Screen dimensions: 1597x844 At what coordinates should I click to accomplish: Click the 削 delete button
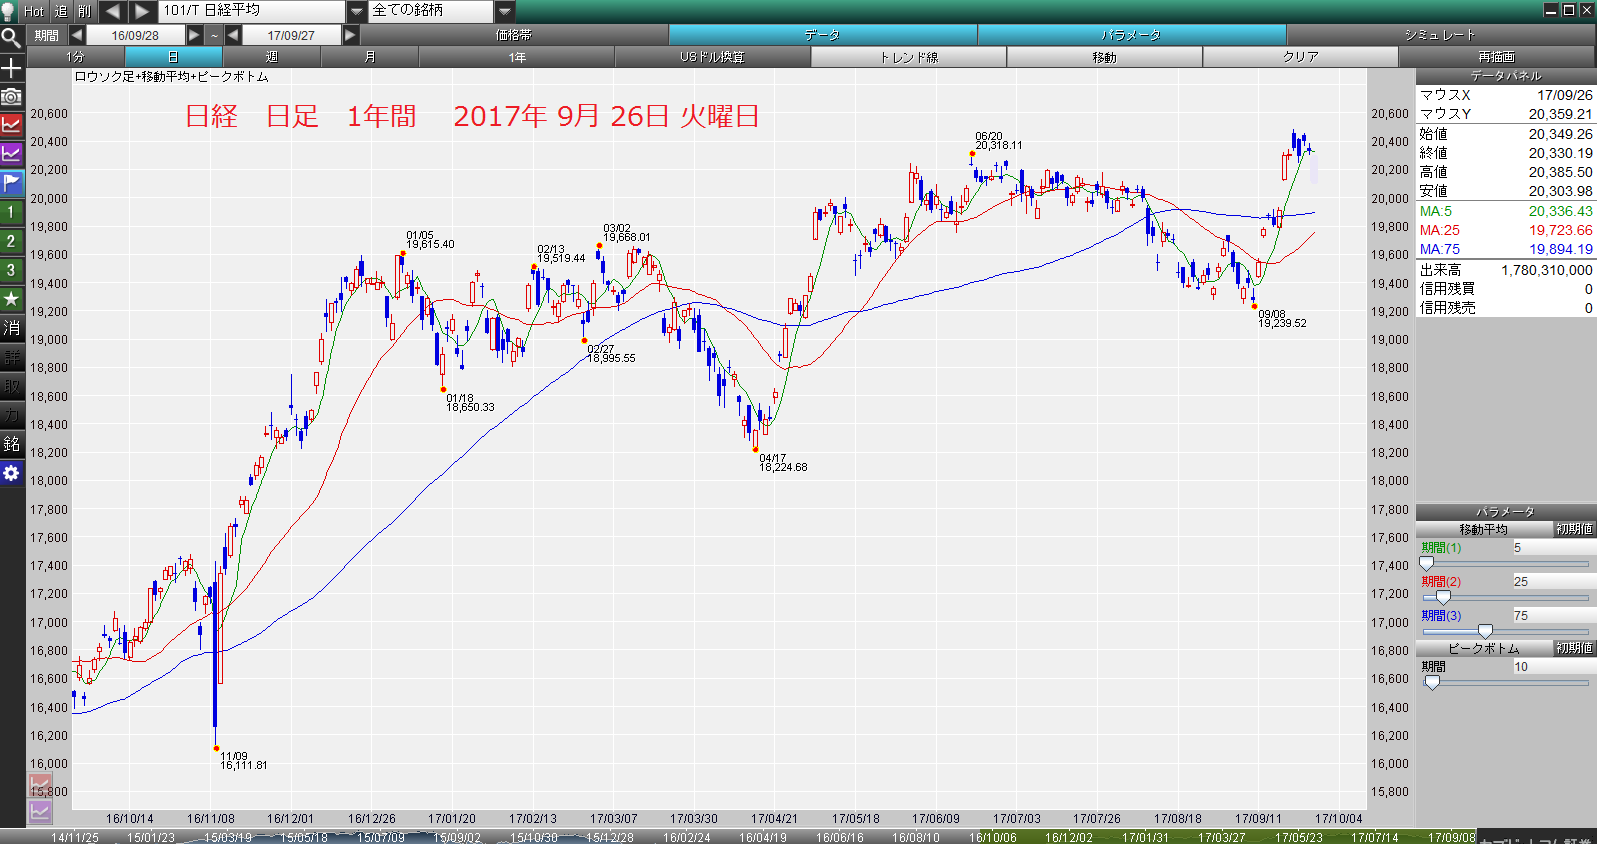[x=84, y=11]
